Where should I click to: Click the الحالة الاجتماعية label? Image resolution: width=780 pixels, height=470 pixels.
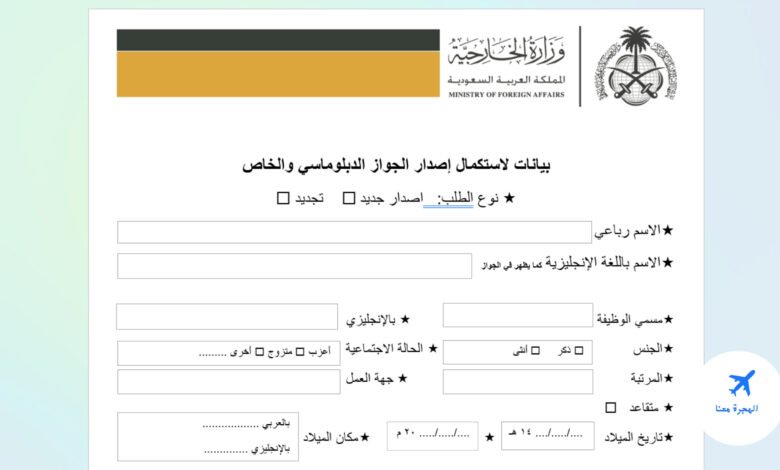[x=384, y=349]
